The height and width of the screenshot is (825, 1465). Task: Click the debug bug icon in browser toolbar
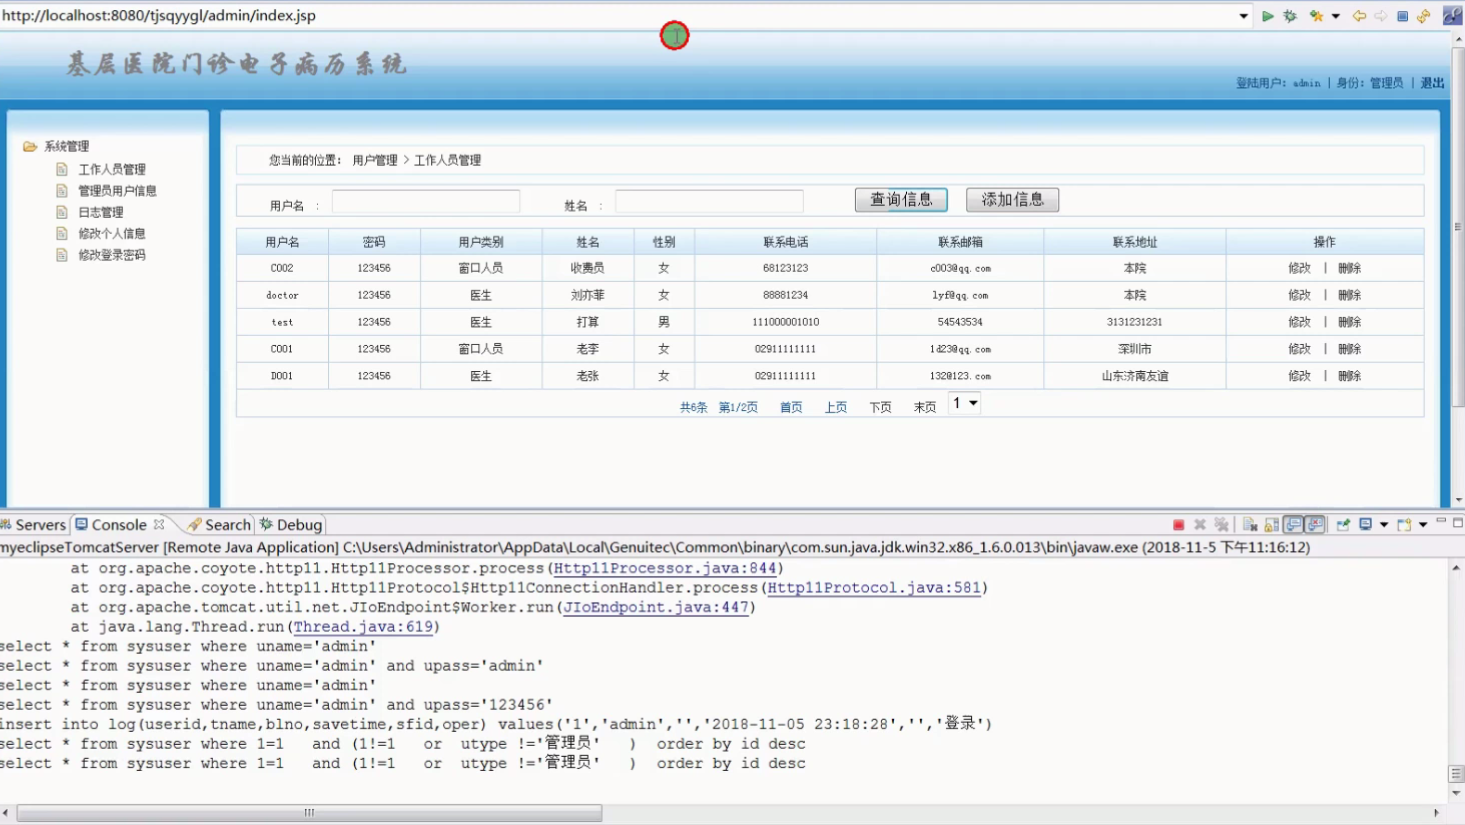(1290, 16)
